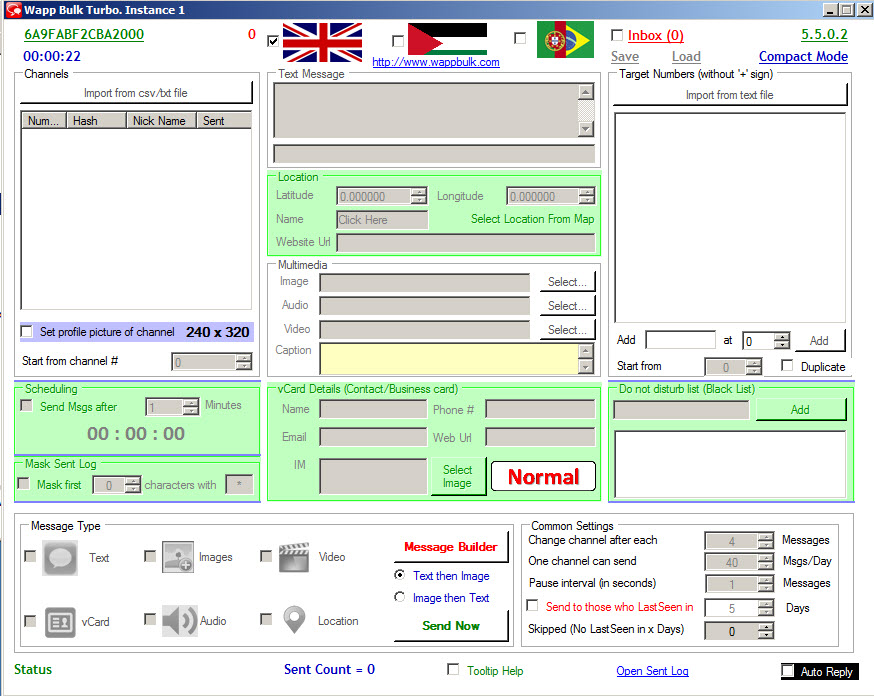Check the Arabic flag language checkbox
The image size is (874, 696).
click(398, 41)
